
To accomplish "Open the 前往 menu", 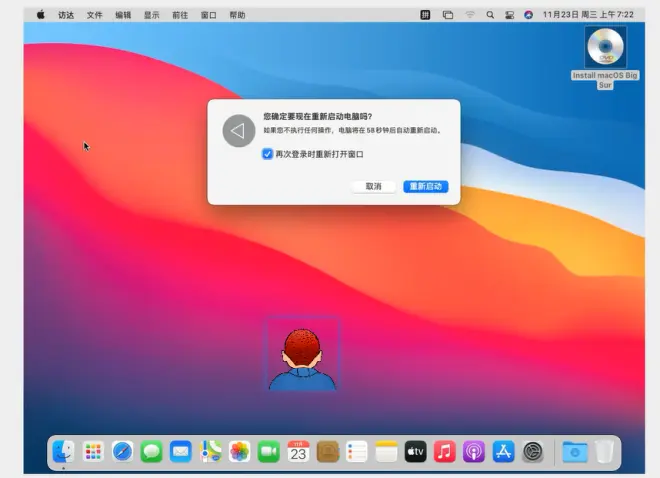I will (x=180, y=15).
